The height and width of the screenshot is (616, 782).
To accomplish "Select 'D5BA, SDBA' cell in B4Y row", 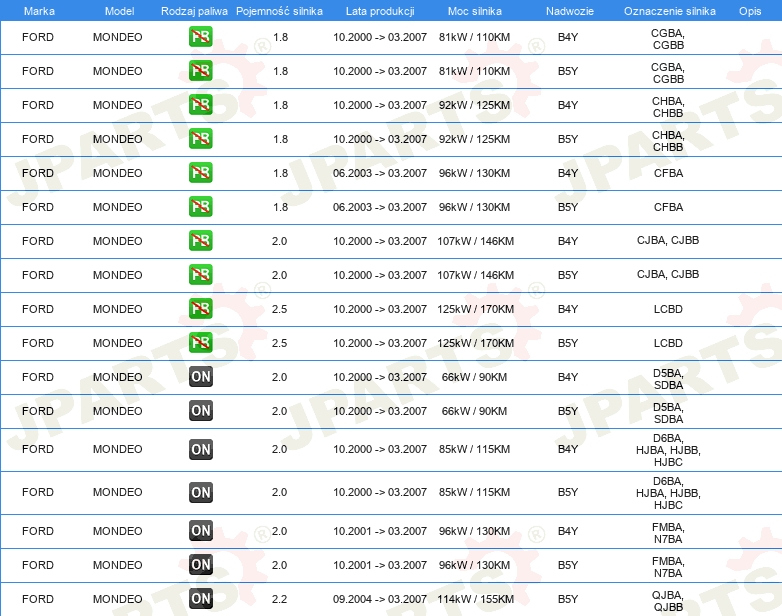I will [x=668, y=379].
